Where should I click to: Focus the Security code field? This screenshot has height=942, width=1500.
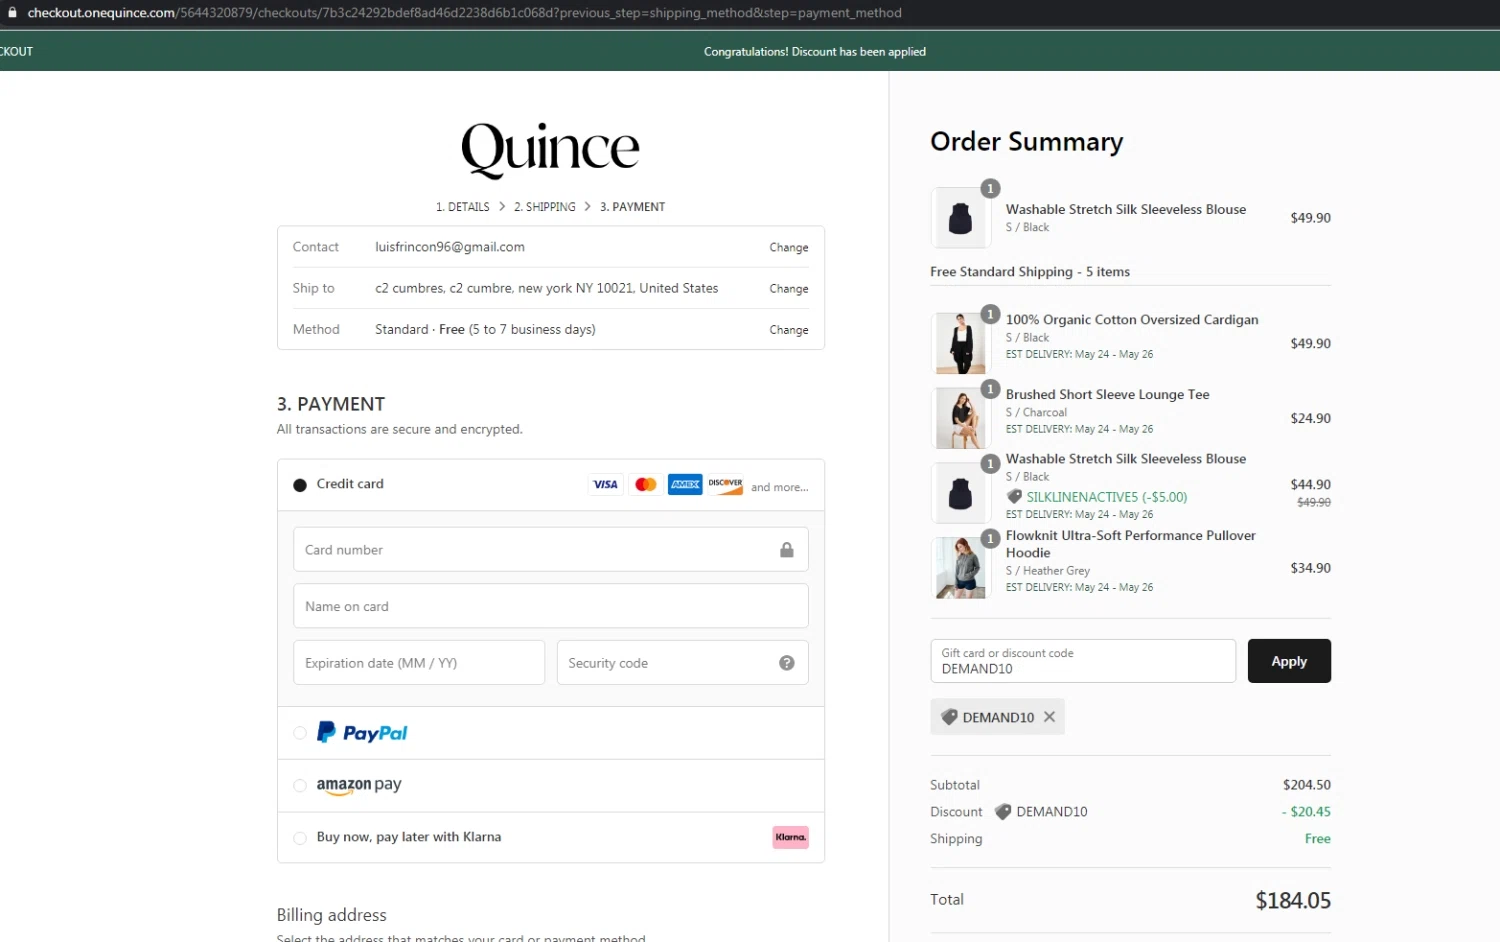coord(682,663)
